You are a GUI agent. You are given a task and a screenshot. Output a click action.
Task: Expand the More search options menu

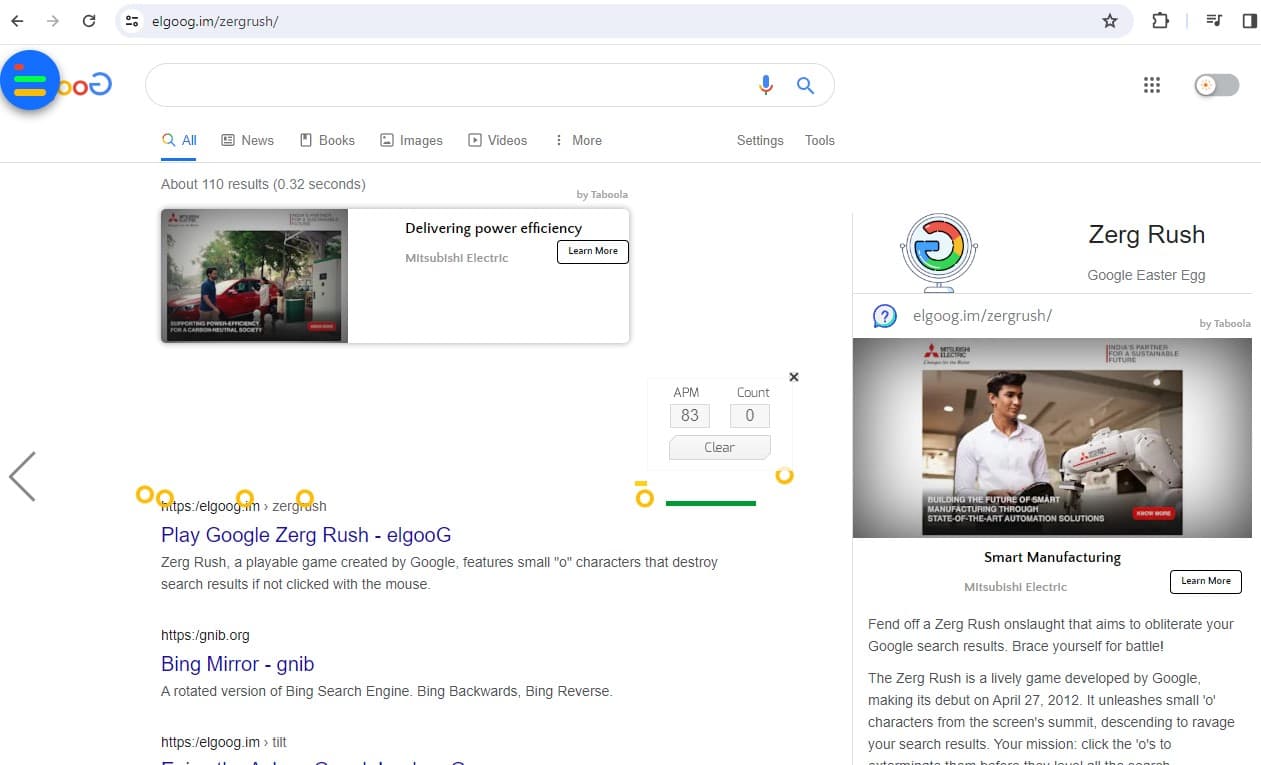pos(577,141)
